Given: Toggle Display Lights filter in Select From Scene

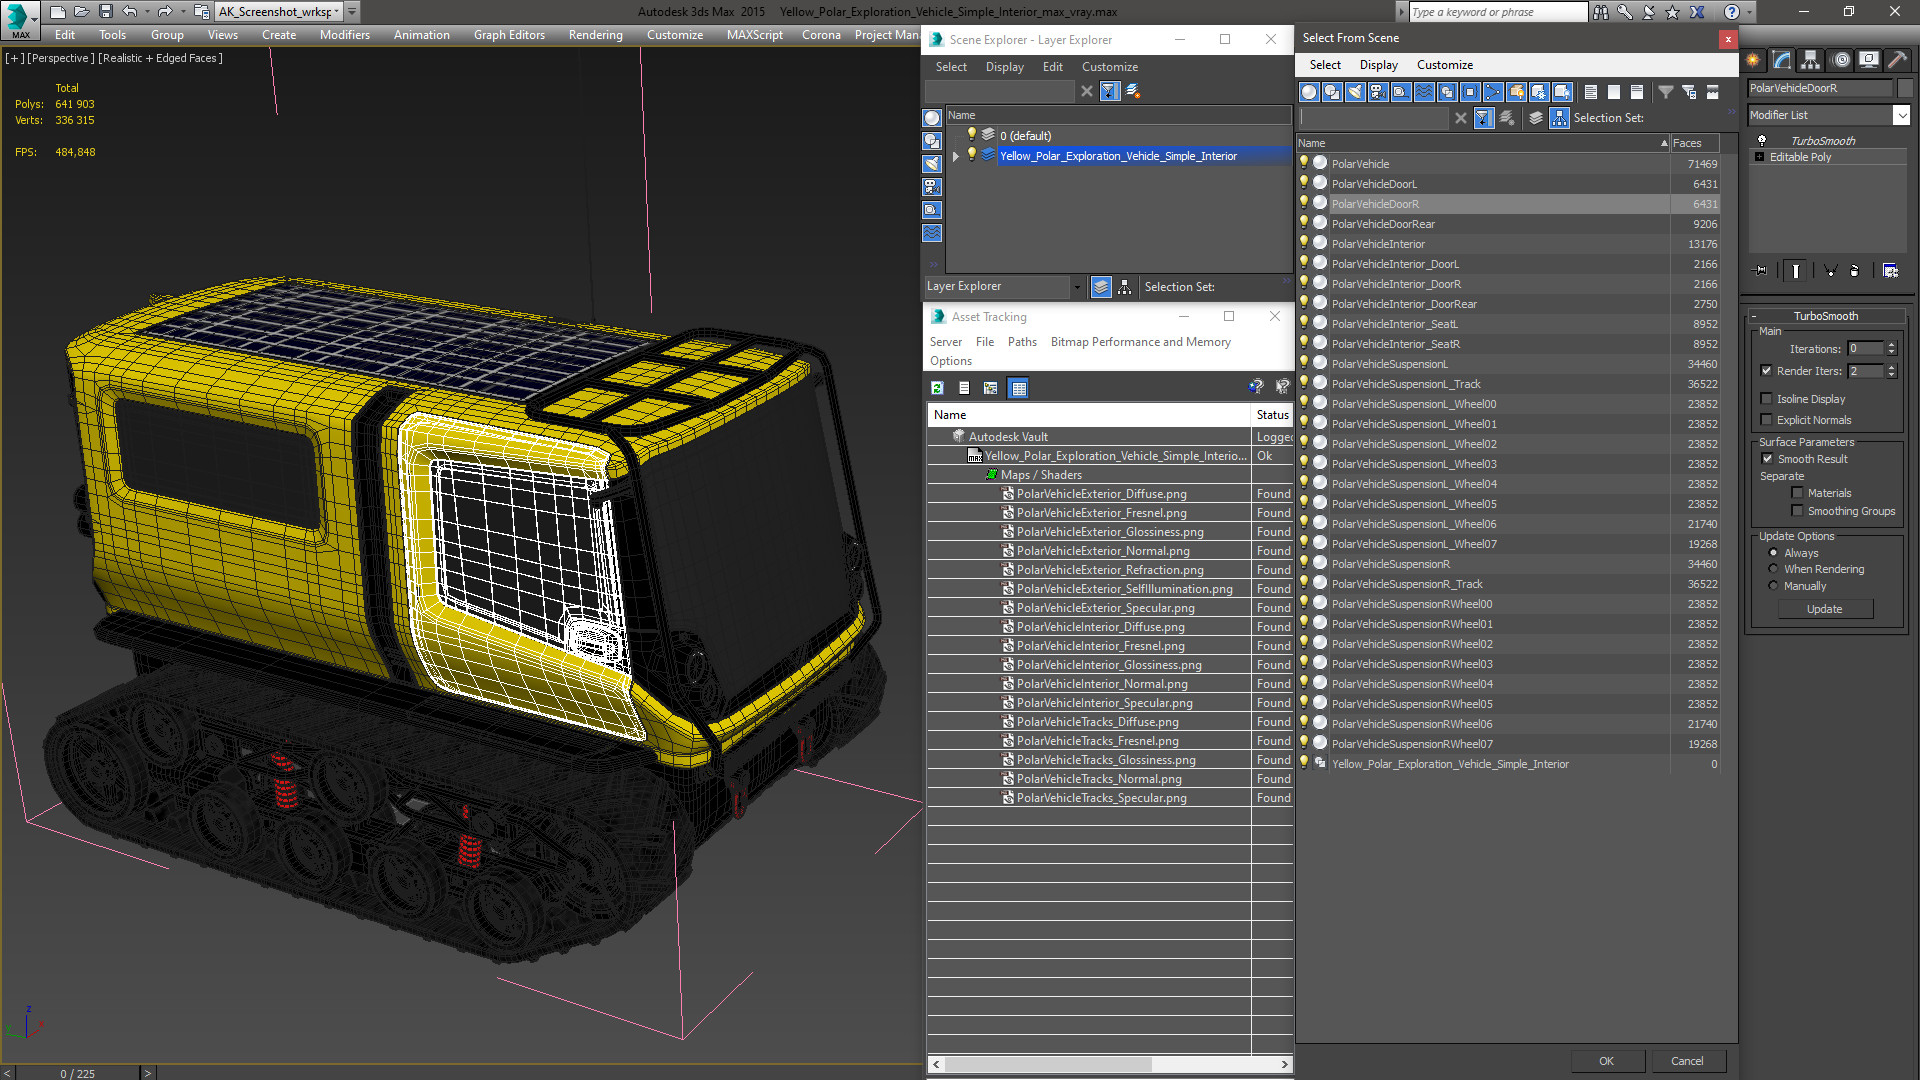Looking at the screenshot, I should [1355, 92].
